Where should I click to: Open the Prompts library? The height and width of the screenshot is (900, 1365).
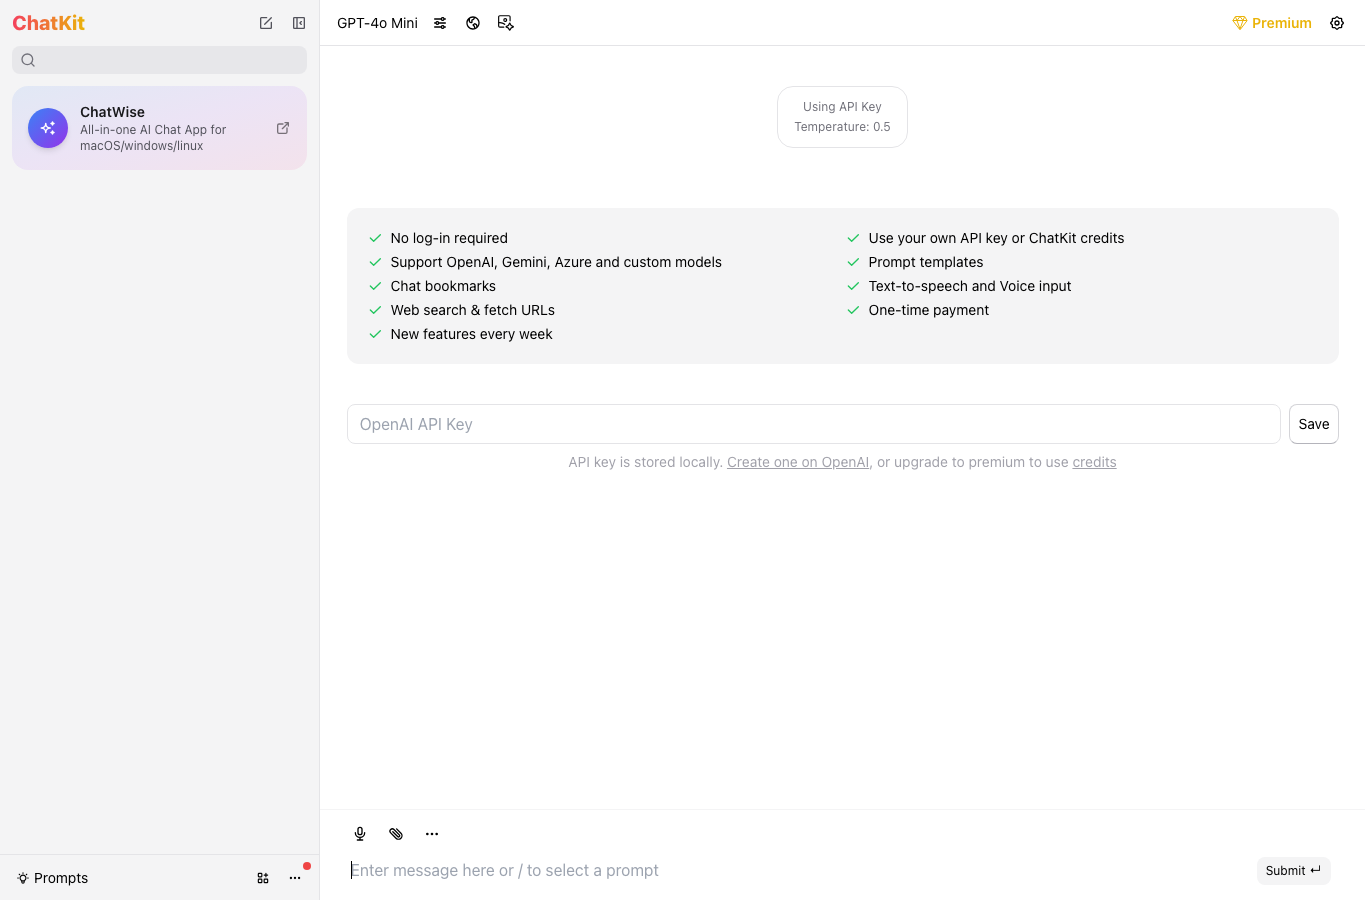click(x=52, y=878)
